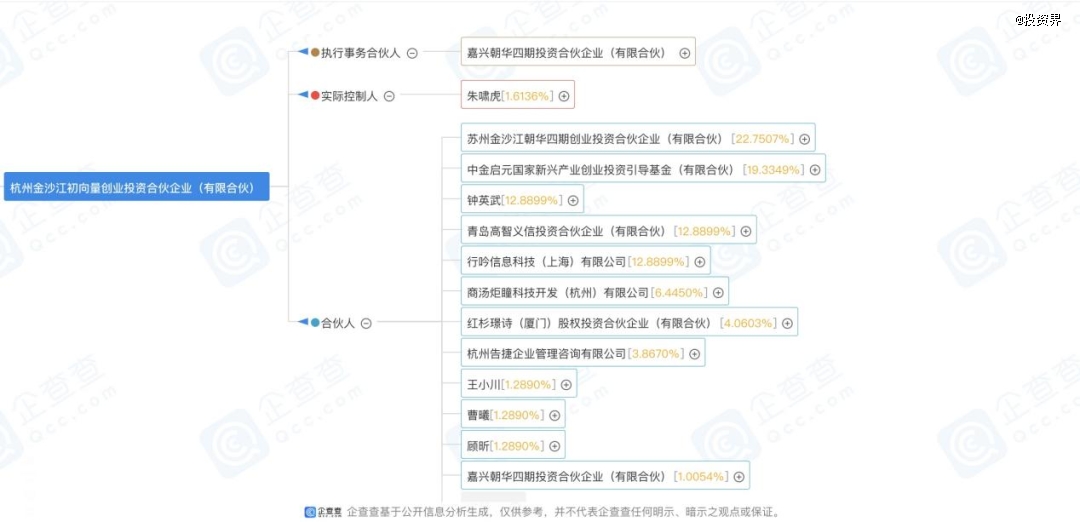Expand 杭州告捷企业管理 node plus icon
This screenshot has height=522, width=1080.
point(695,354)
